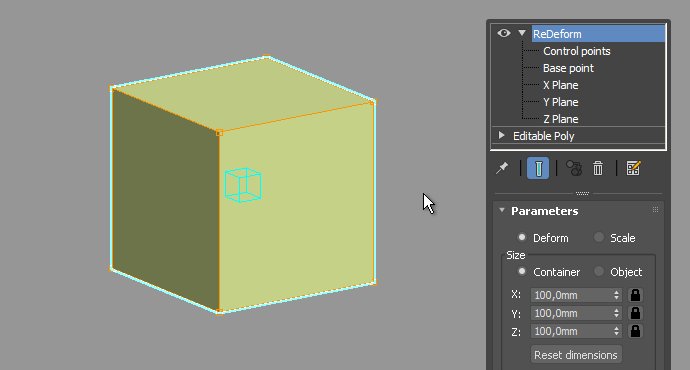Toggle the Y dimension lock
The width and height of the screenshot is (690, 370).
(x=635, y=313)
